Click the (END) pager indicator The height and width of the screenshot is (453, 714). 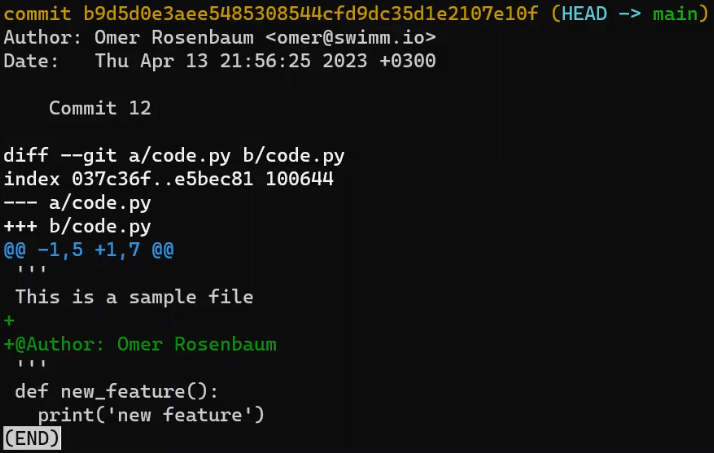pos(32,439)
